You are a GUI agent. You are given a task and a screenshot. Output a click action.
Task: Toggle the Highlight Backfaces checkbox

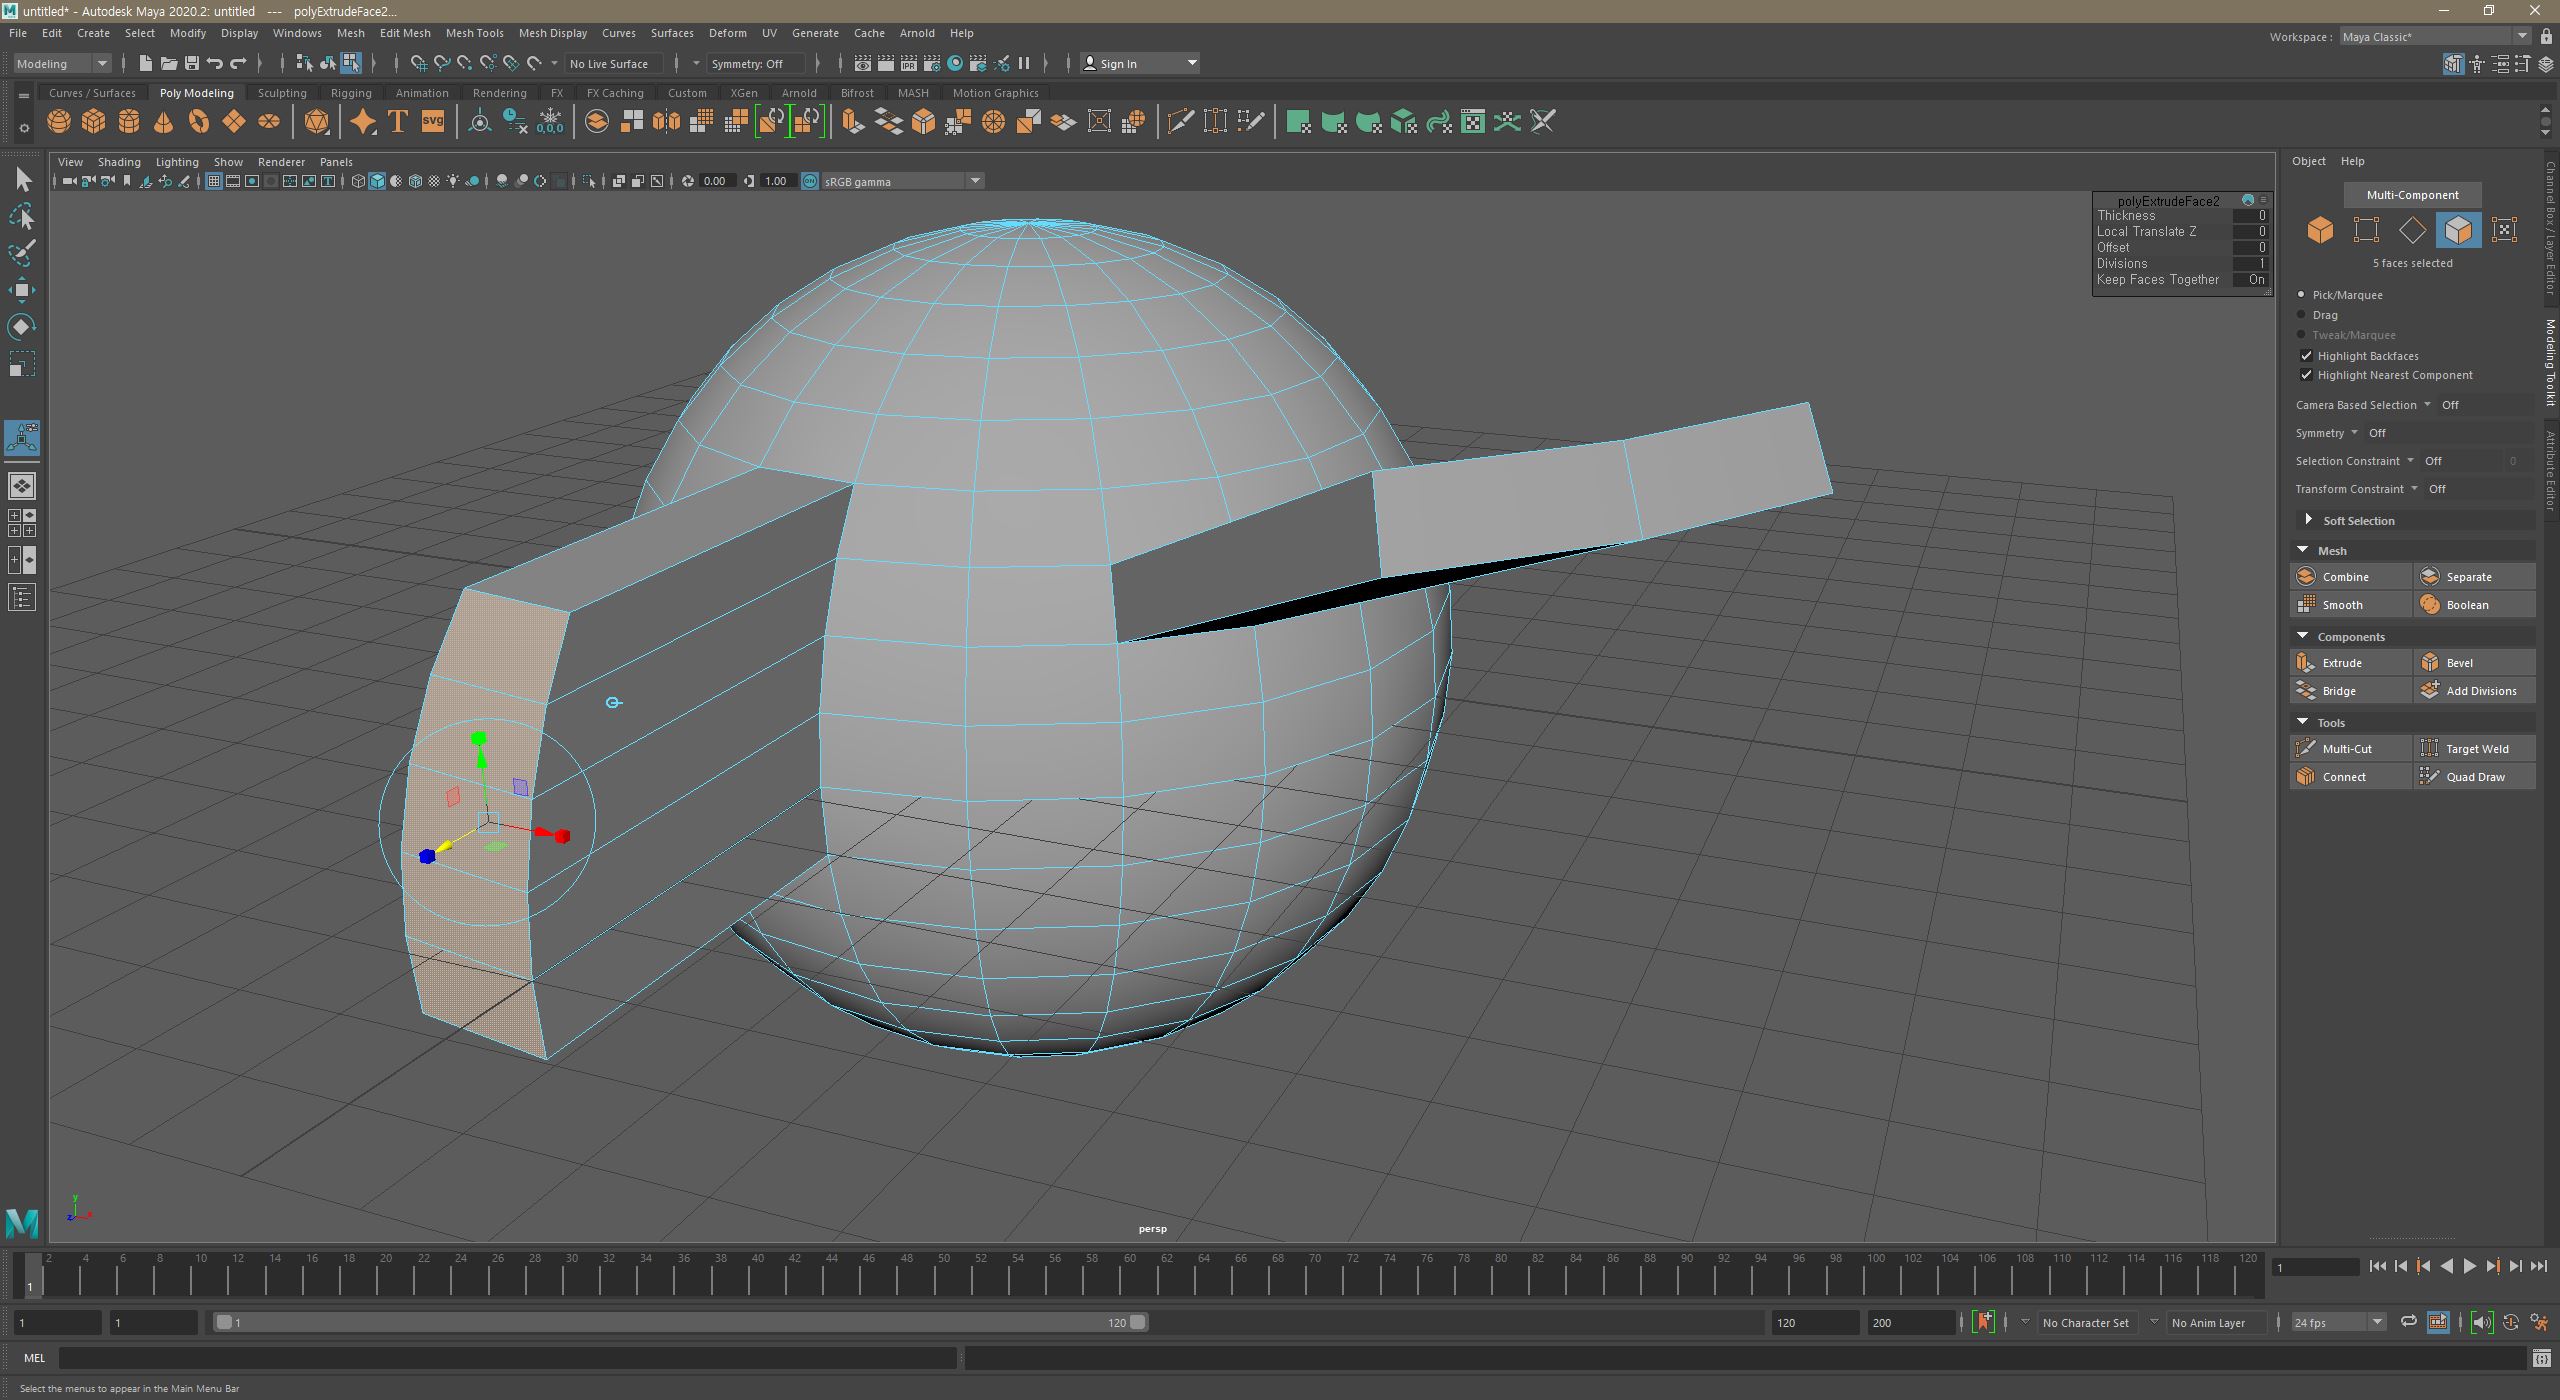point(2307,356)
